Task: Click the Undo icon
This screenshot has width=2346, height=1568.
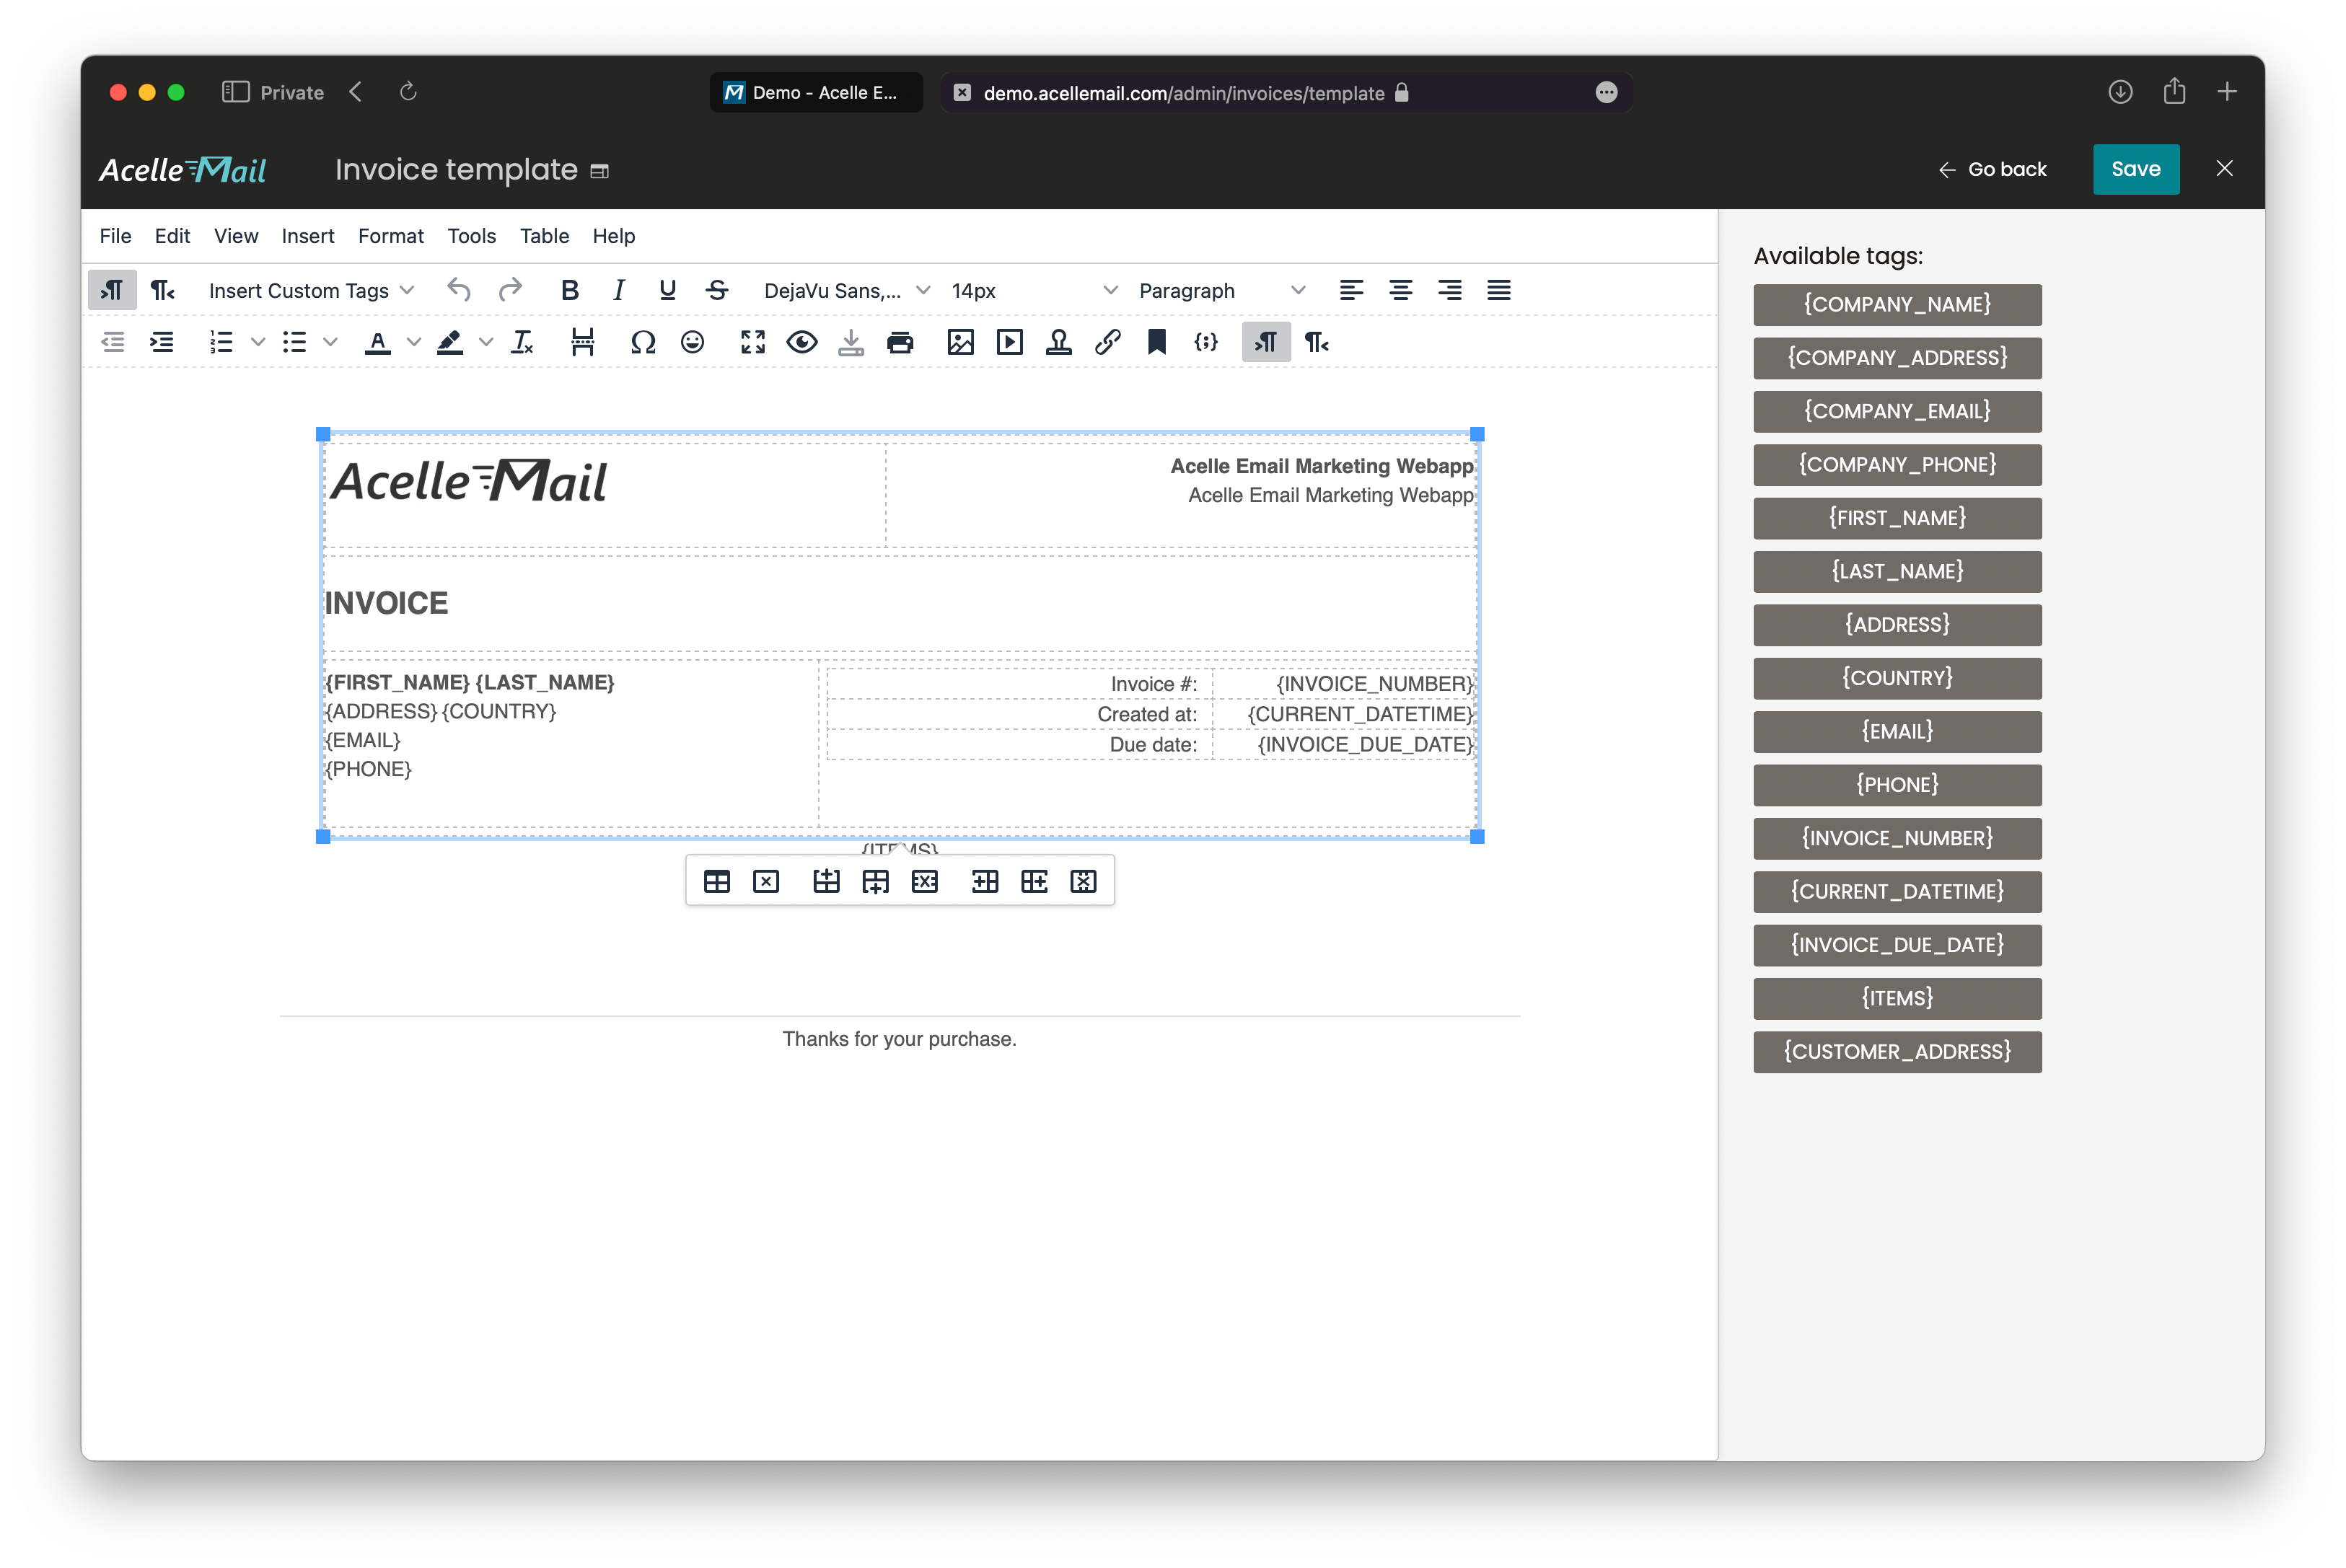Action: [x=458, y=289]
